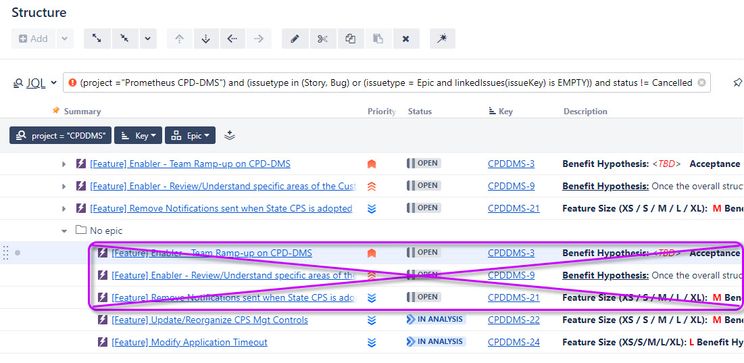This screenshot has width=744, height=363.
Task: Click the drag handle left of selected row
Action: pyautogui.click(x=6, y=253)
